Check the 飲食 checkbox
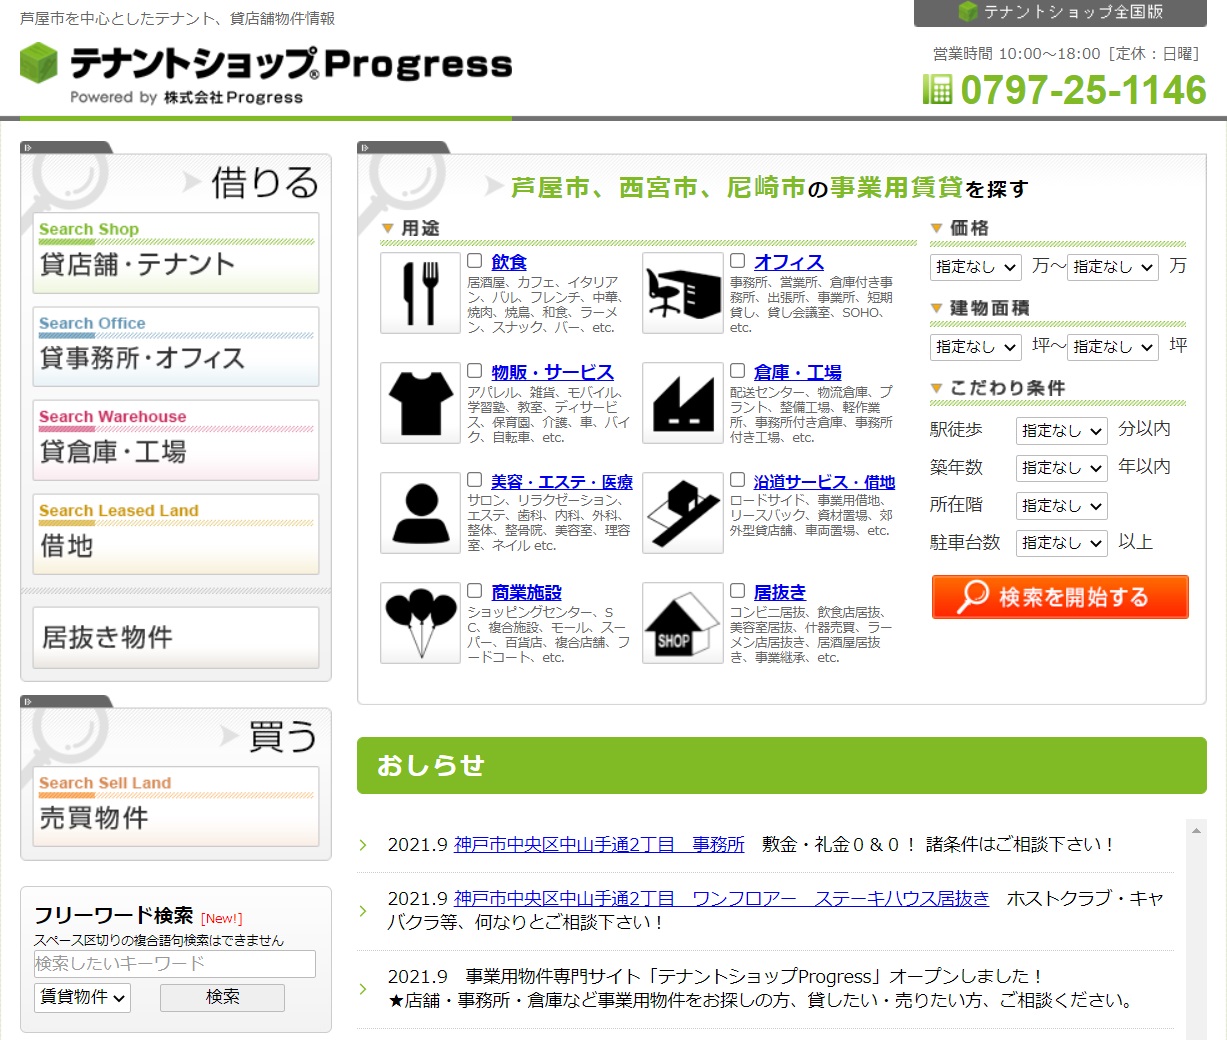Screen dimensions: 1227x1040 coord(475,261)
